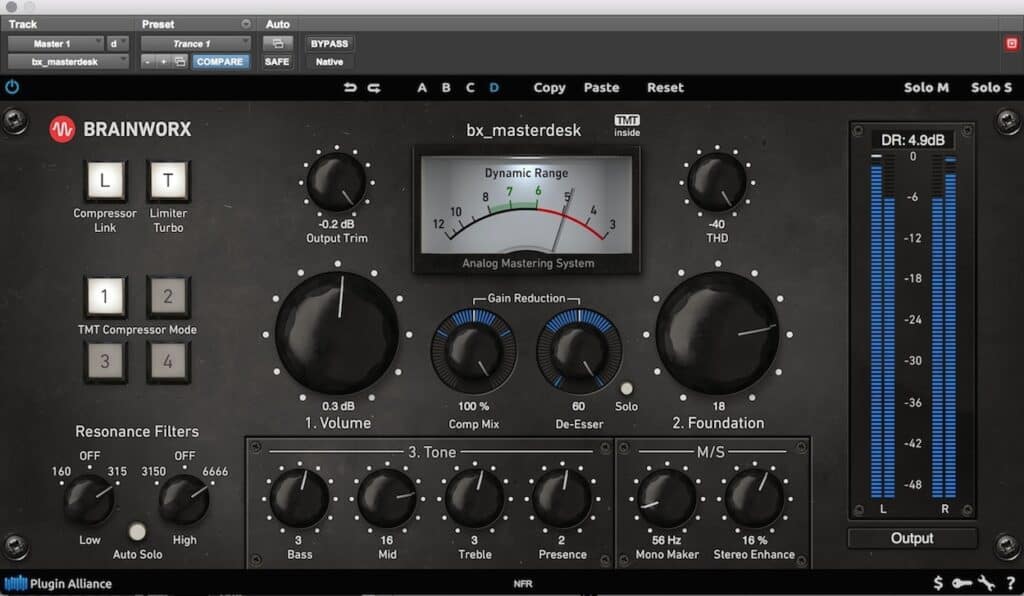
Task: Open the Trance 1 preset dropdown
Action: tap(195, 43)
